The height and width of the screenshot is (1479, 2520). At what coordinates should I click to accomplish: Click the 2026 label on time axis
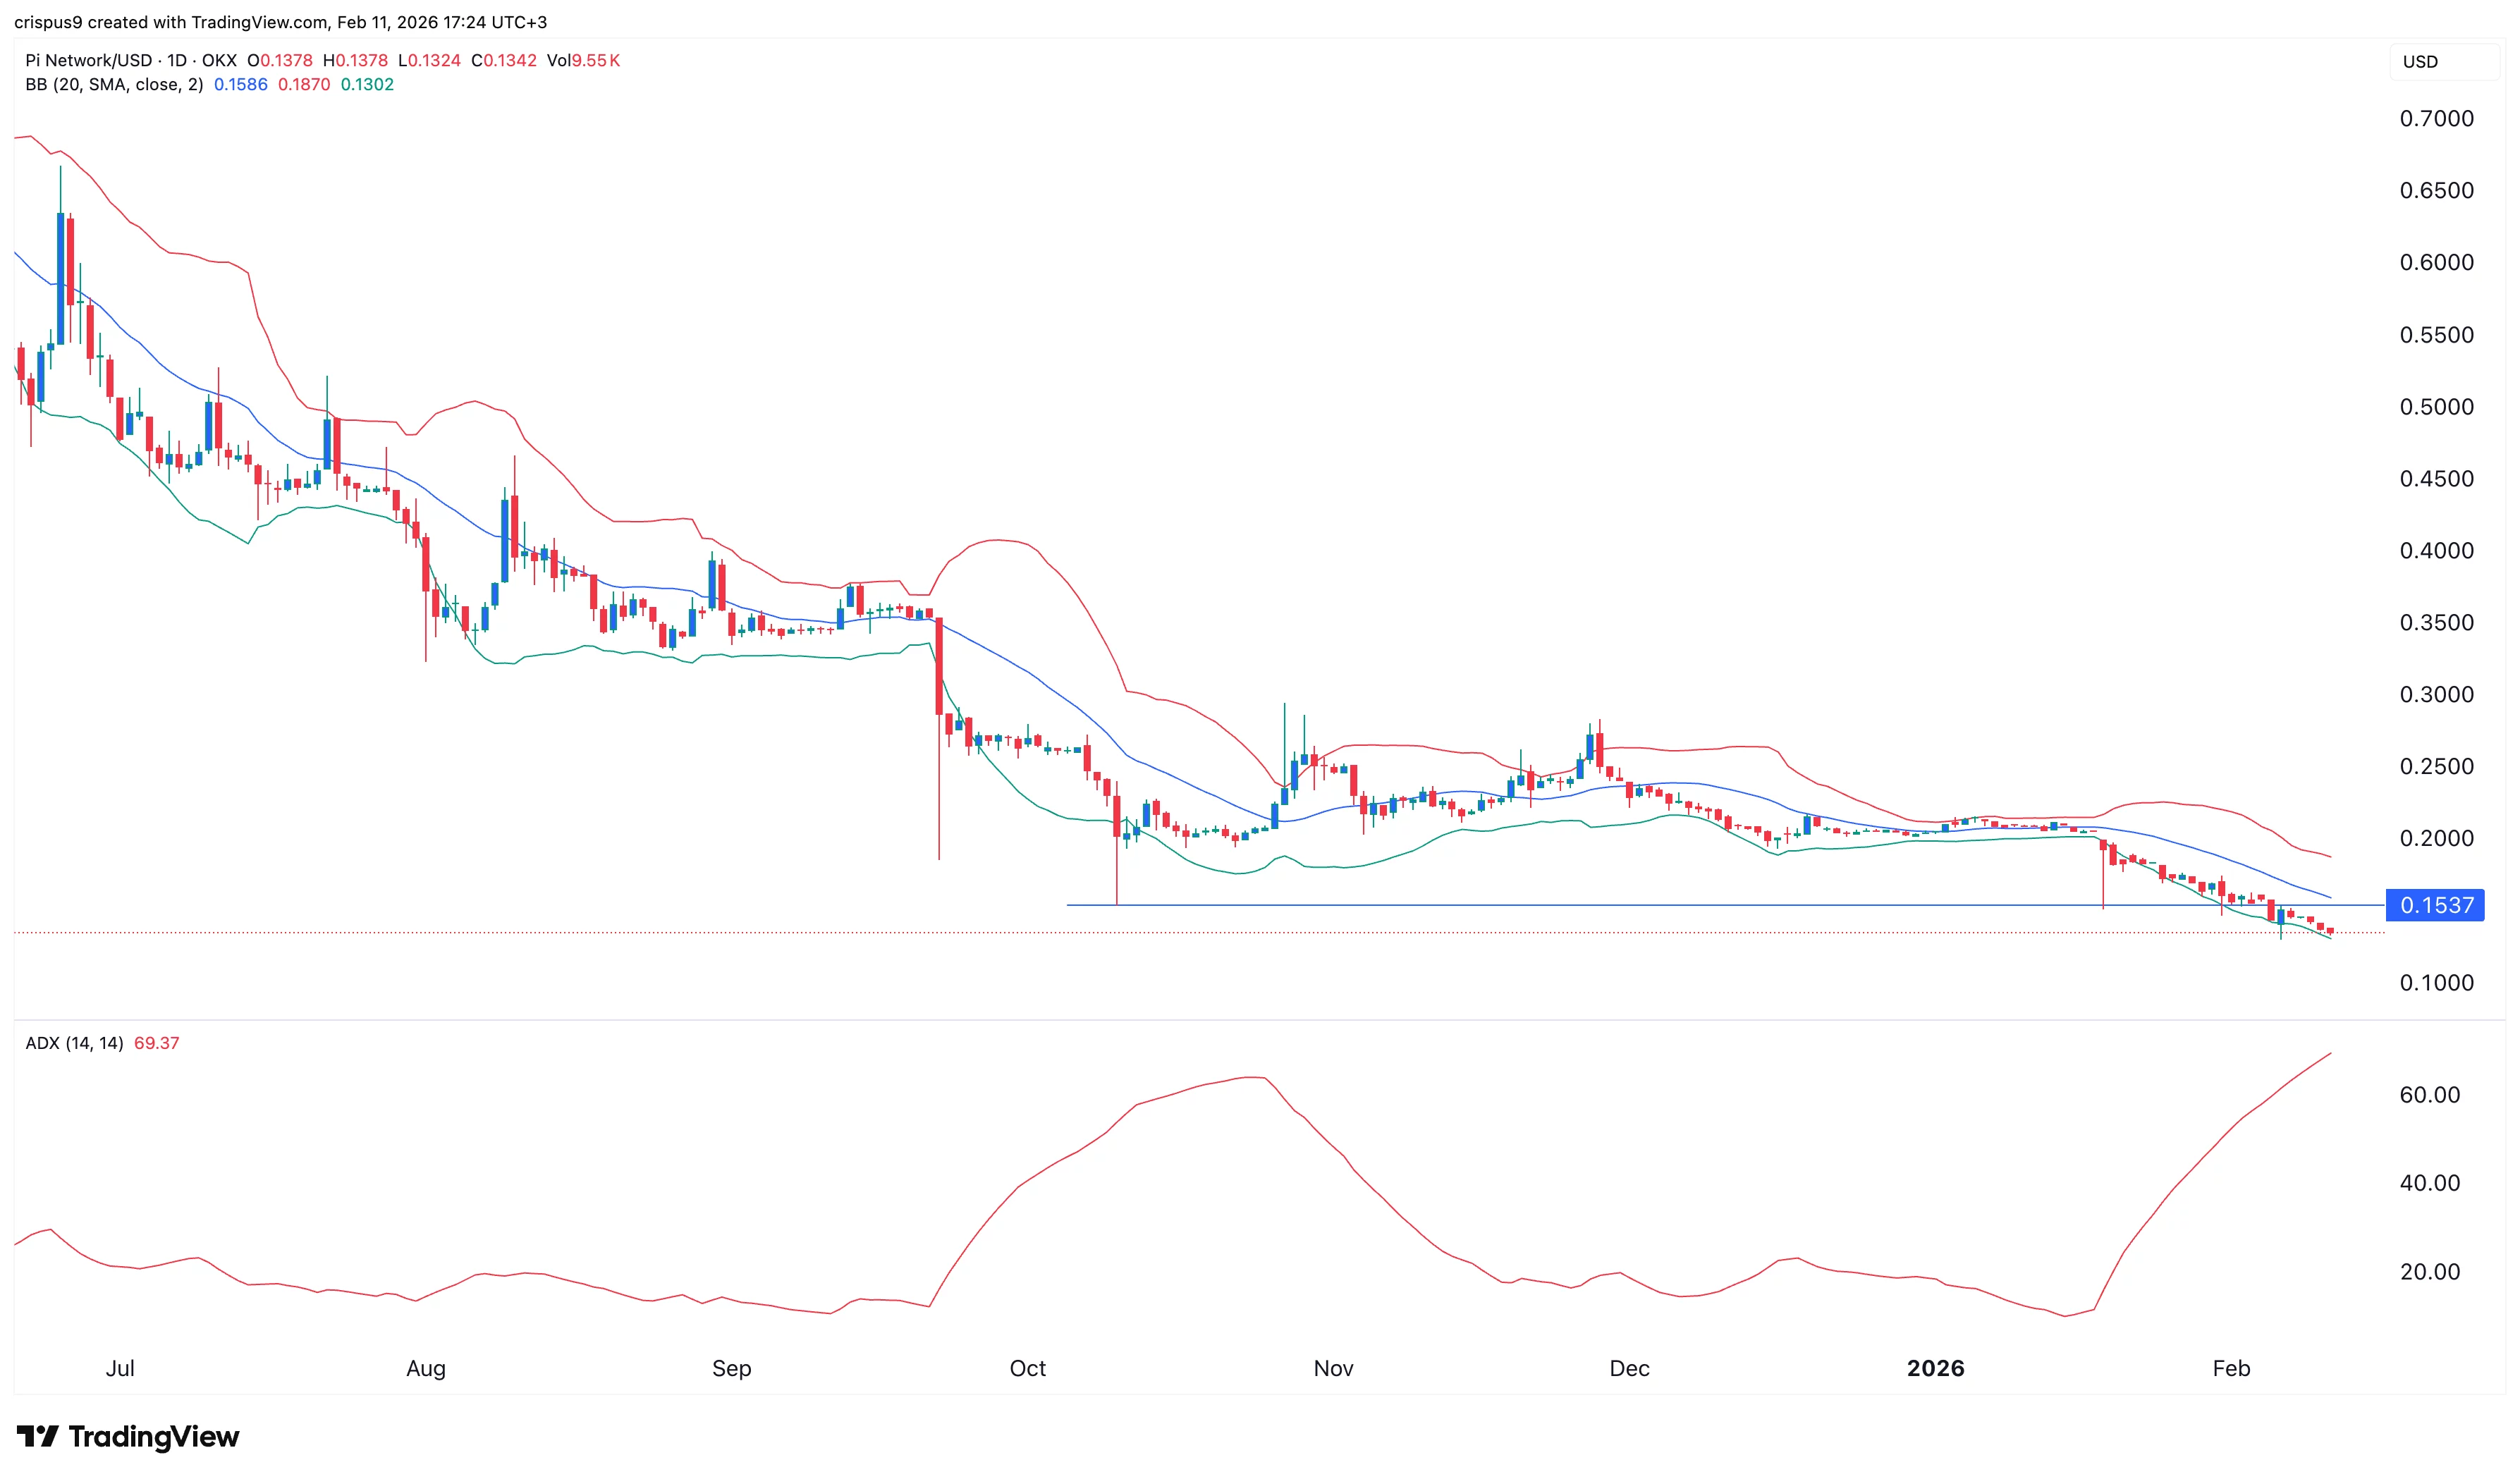coord(1936,1368)
